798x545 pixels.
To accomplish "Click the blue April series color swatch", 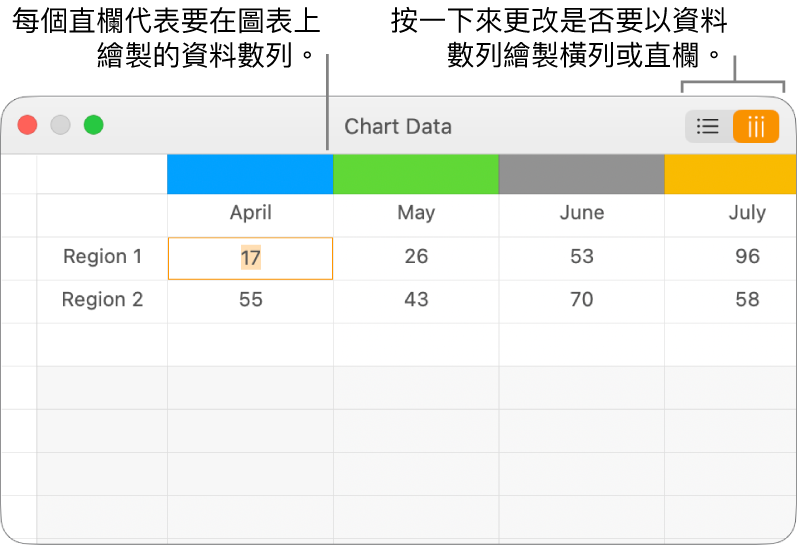I will [250, 174].
